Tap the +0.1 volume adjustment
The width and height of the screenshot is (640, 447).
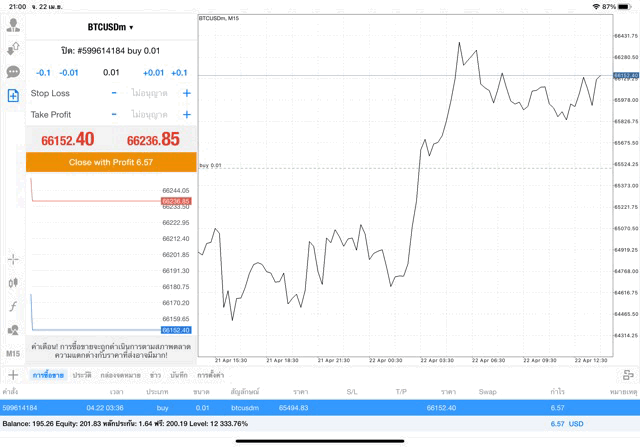tap(179, 72)
